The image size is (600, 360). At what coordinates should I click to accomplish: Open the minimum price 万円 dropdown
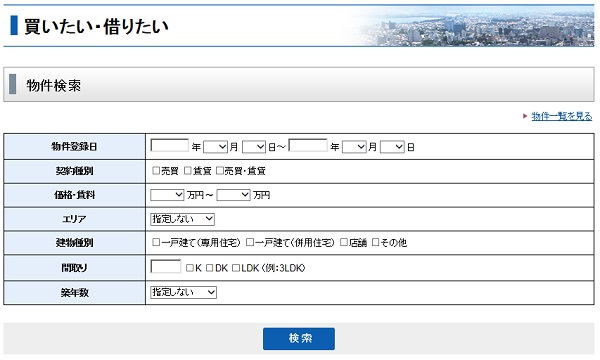point(167,195)
